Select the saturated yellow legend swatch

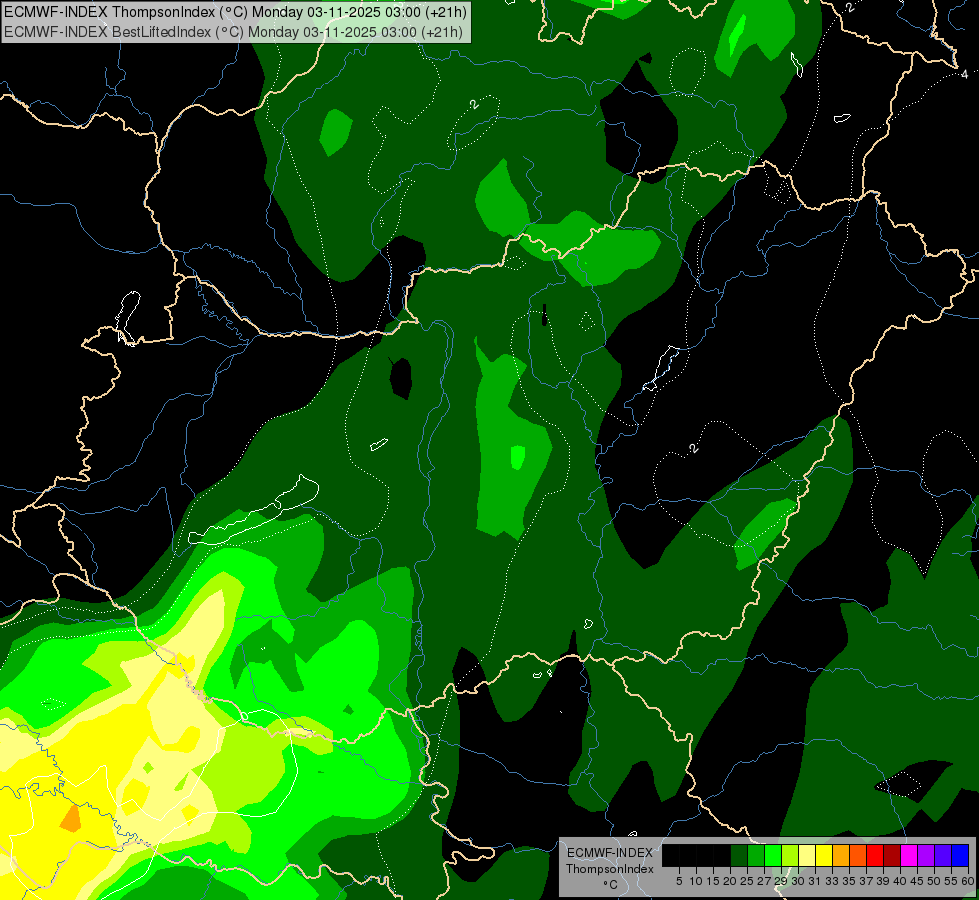coord(824,855)
